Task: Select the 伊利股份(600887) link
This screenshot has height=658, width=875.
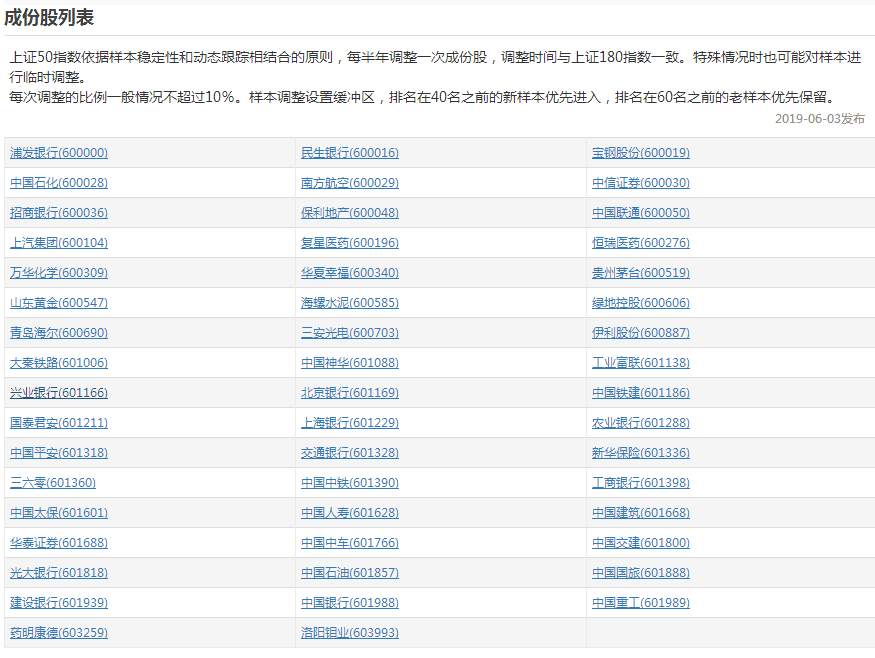Action: (x=641, y=333)
